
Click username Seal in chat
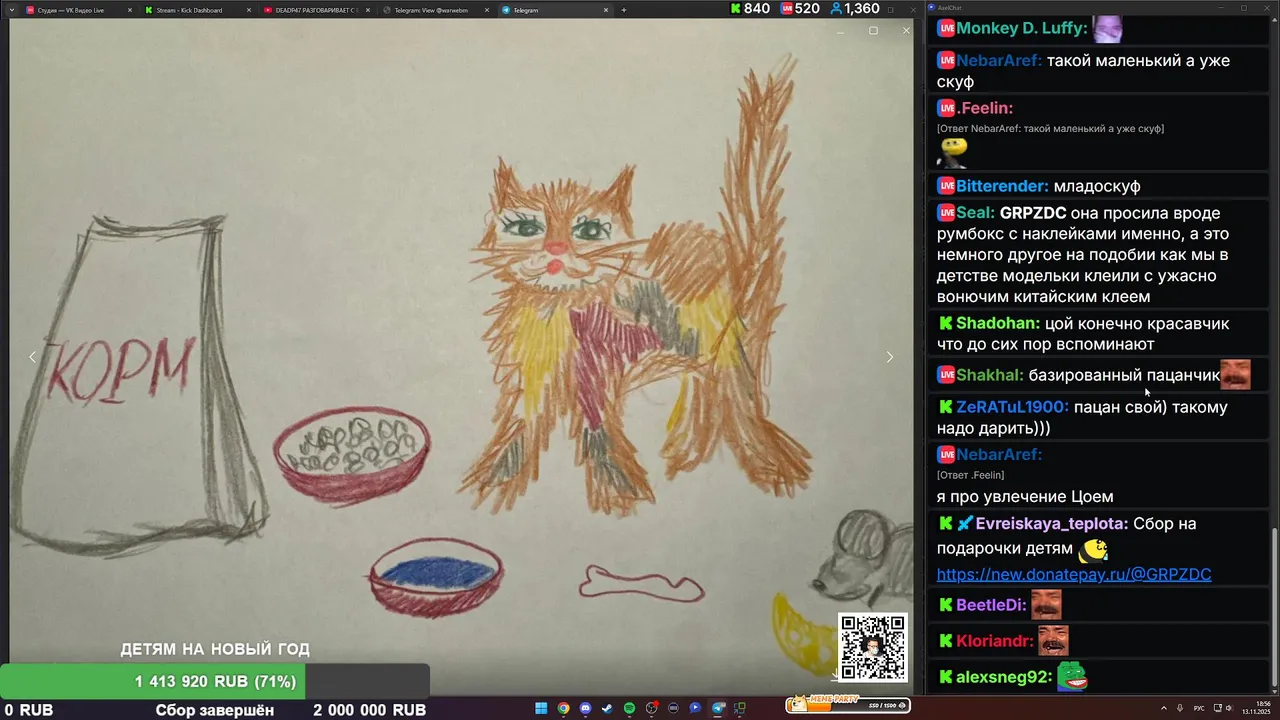click(x=975, y=213)
